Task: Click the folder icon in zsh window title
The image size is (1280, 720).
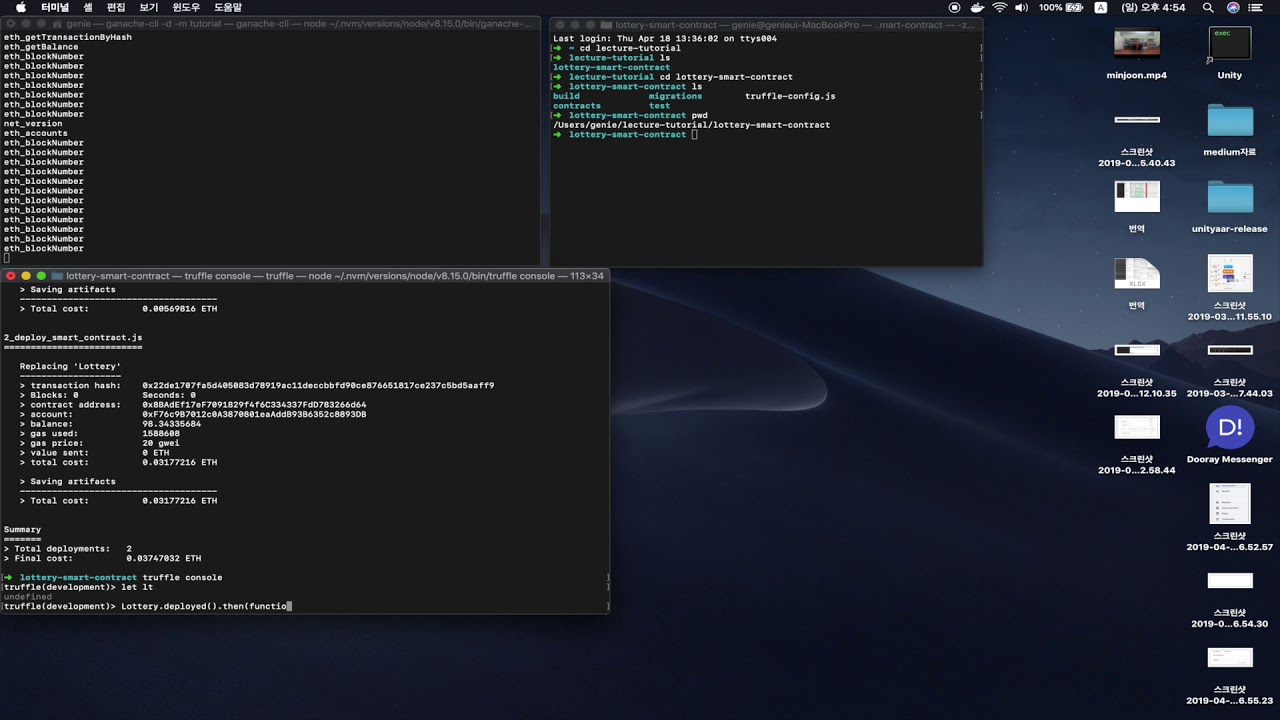Action: (x=608, y=23)
